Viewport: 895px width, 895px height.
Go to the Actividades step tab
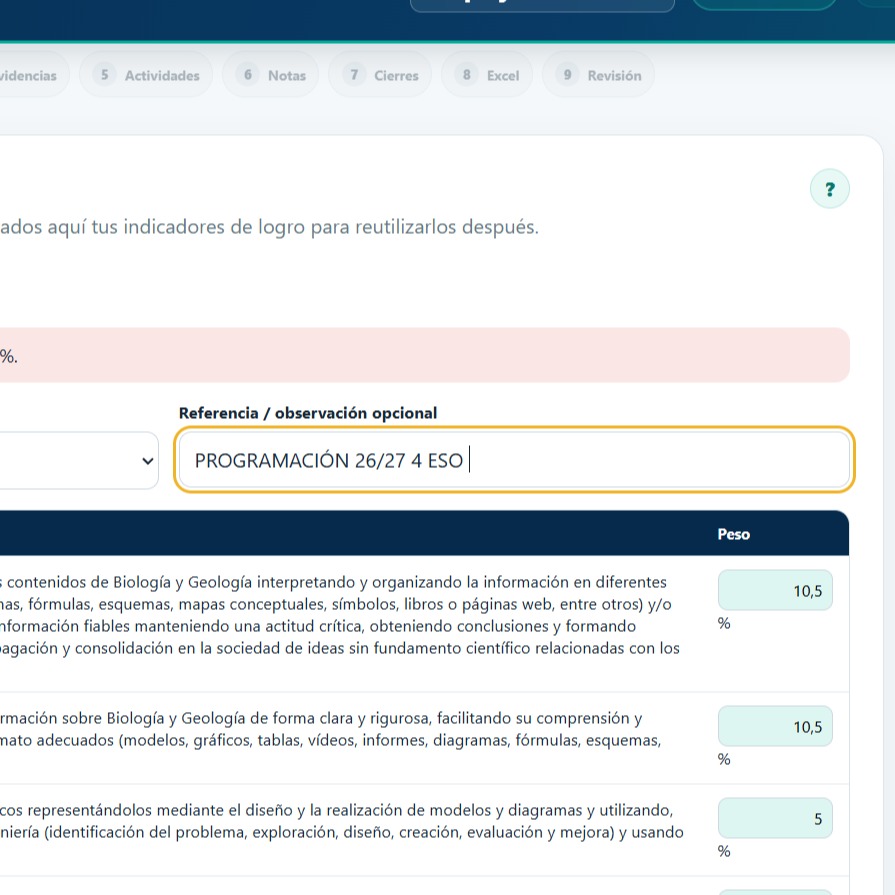coord(146,75)
